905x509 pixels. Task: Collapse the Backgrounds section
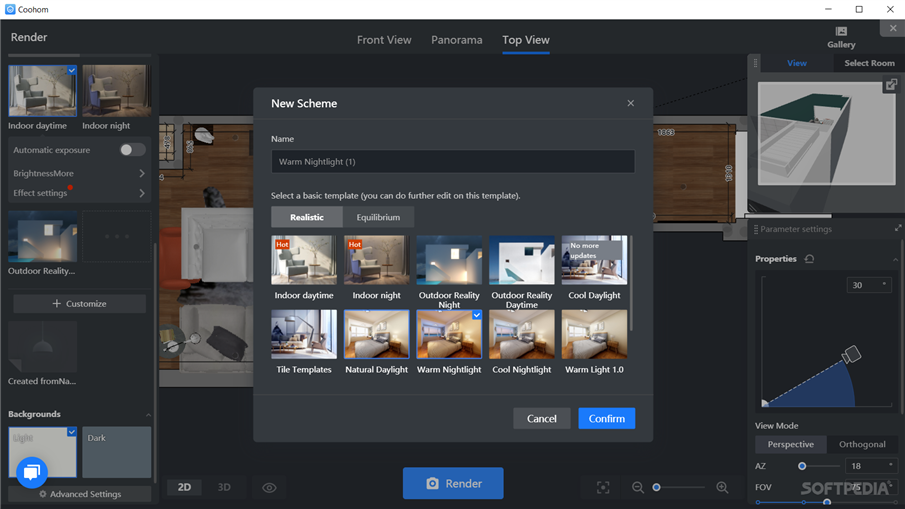[x=148, y=414]
